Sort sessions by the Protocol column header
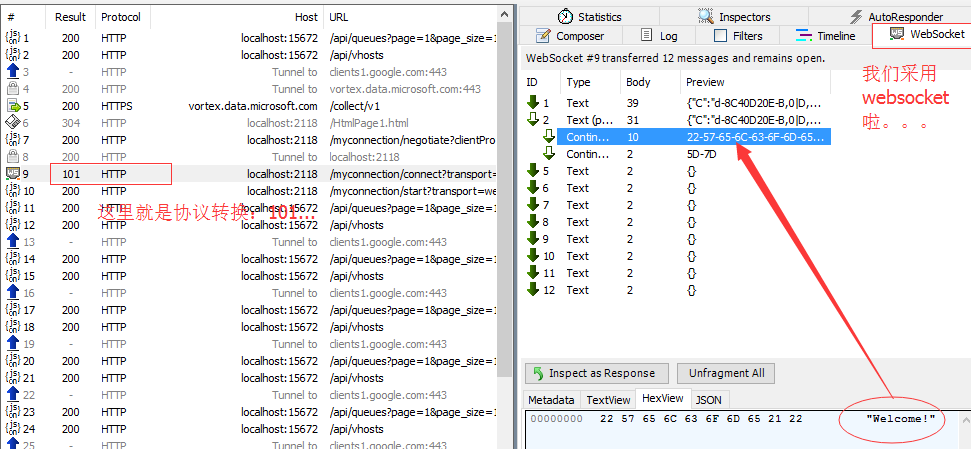 click(x=121, y=17)
